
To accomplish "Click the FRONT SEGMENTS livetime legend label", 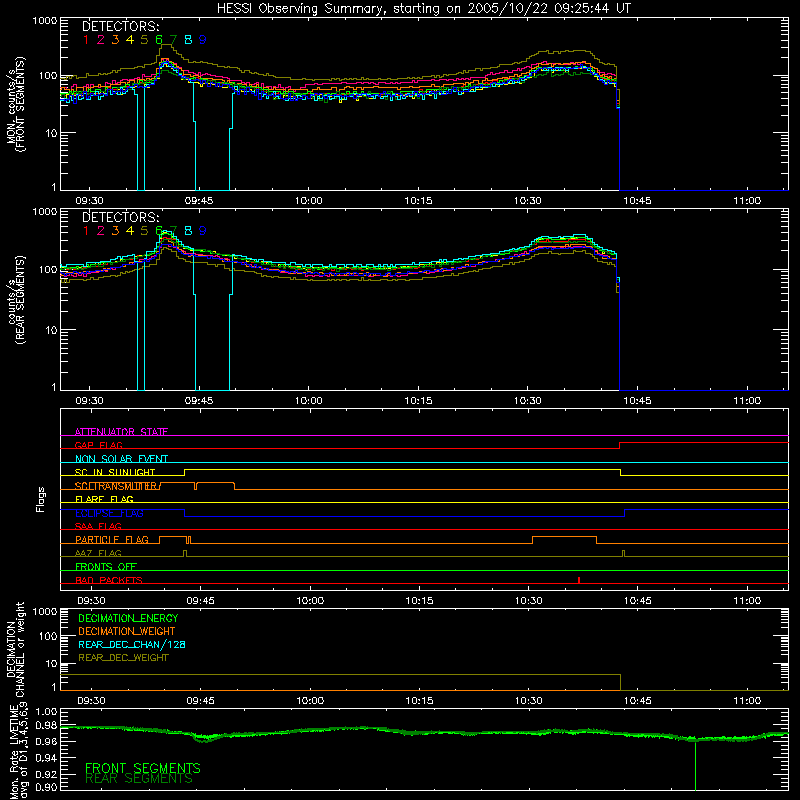I will 142,768.
